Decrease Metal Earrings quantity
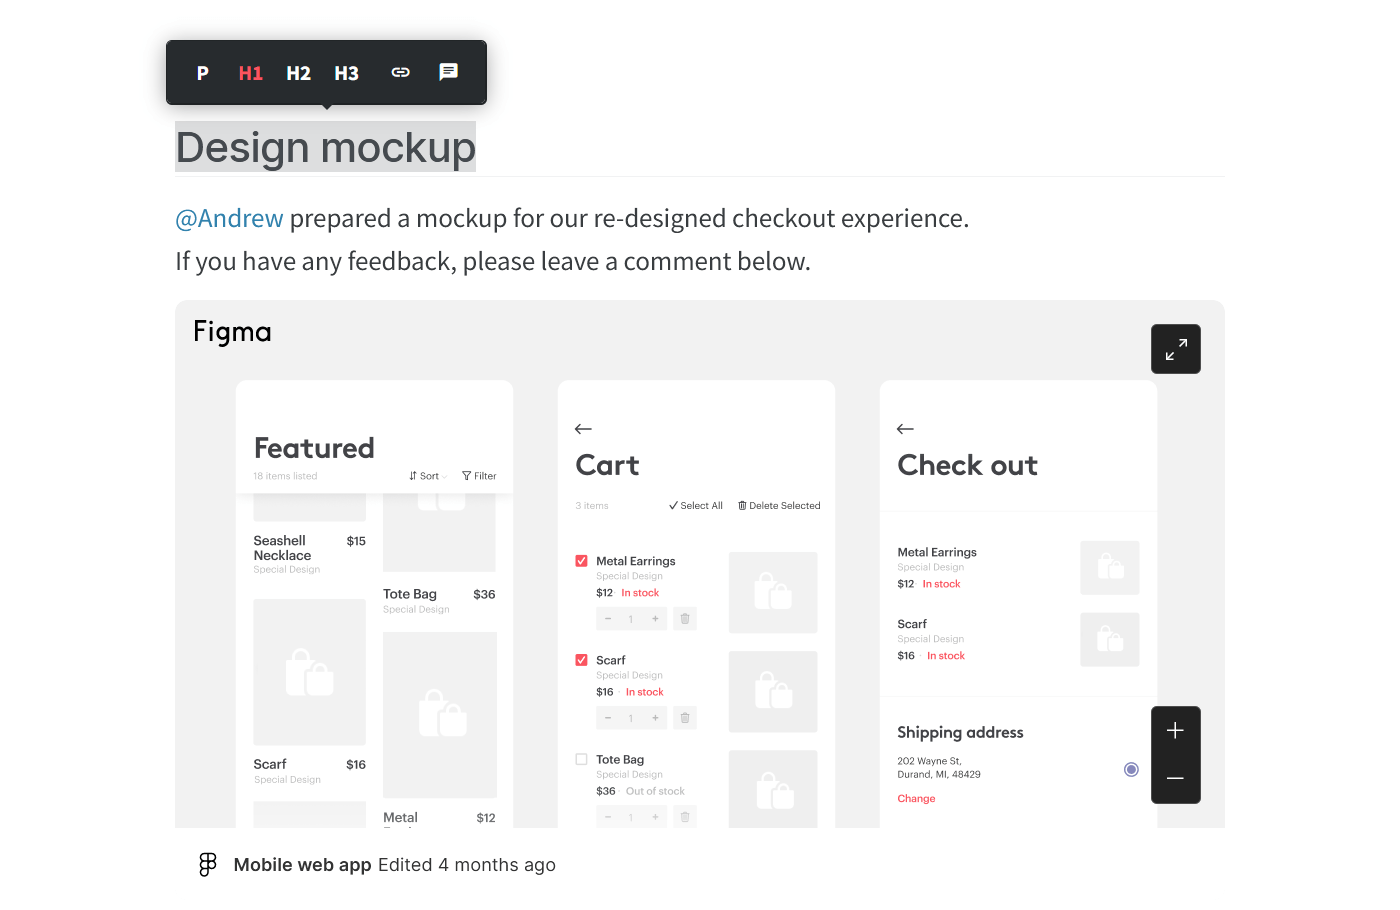 (608, 619)
